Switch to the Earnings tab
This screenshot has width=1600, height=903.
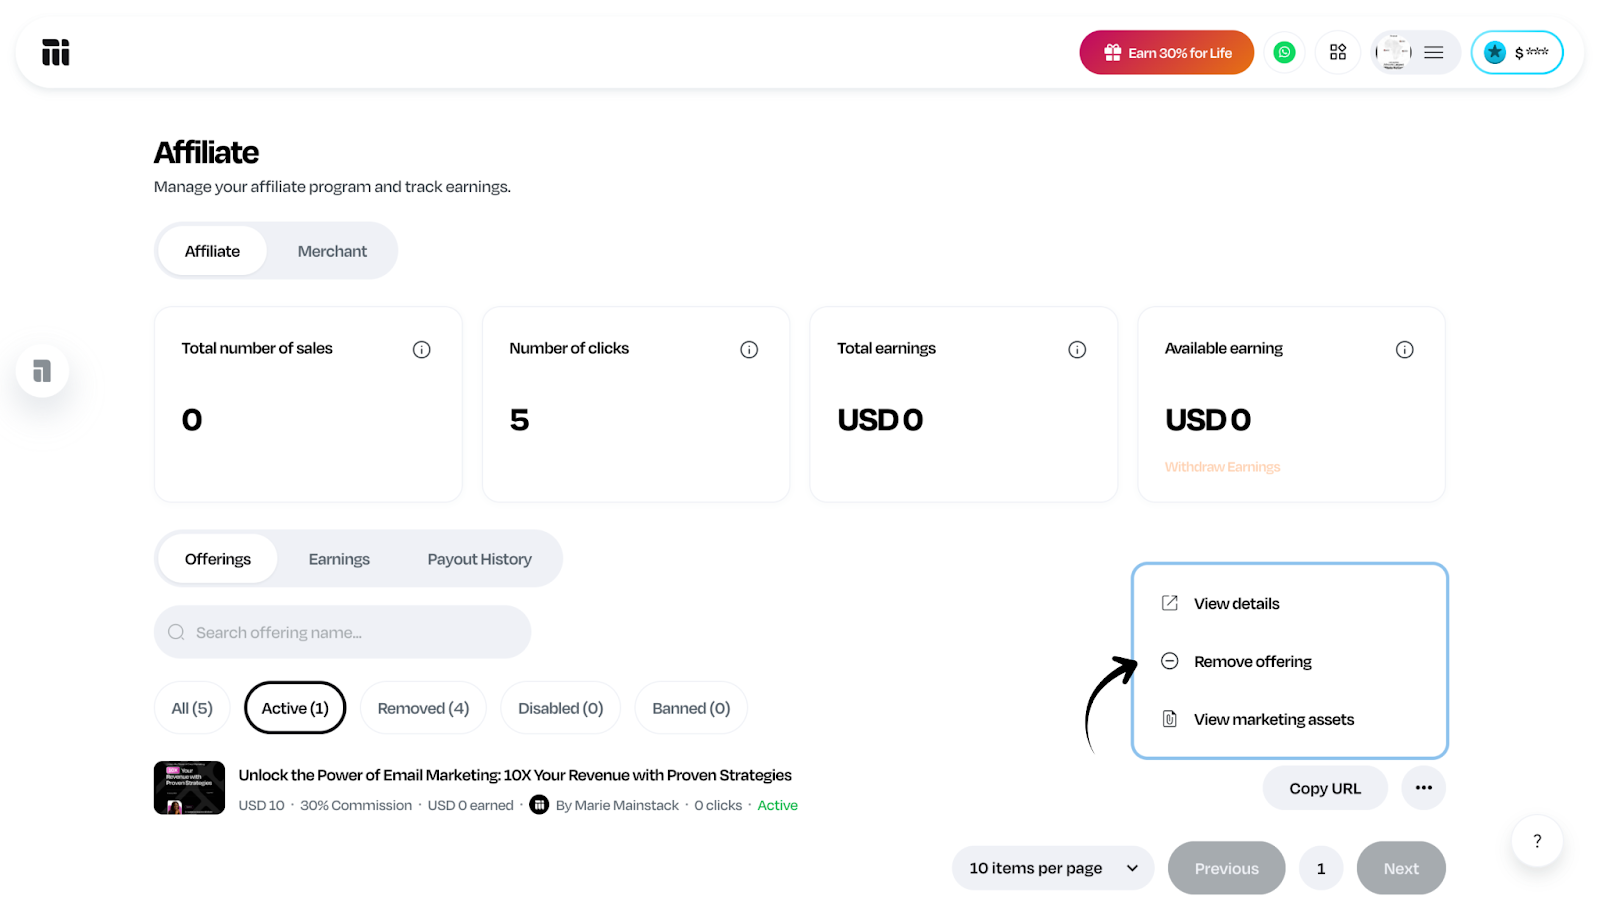tap(339, 559)
